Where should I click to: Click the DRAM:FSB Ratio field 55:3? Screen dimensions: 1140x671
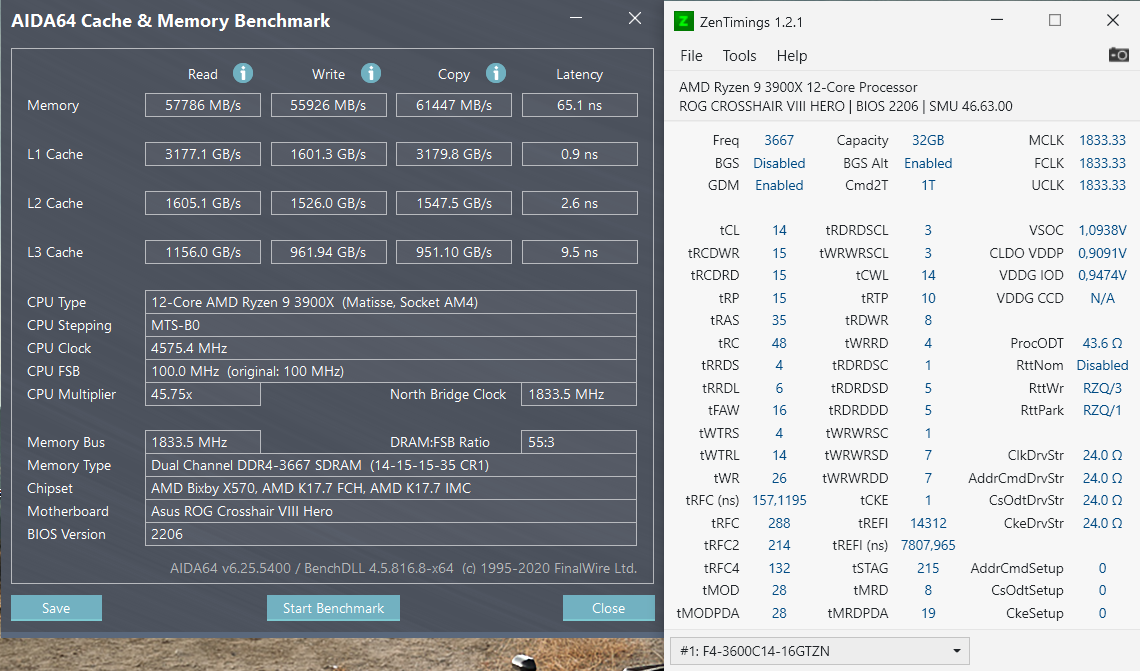pyautogui.click(x=579, y=442)
